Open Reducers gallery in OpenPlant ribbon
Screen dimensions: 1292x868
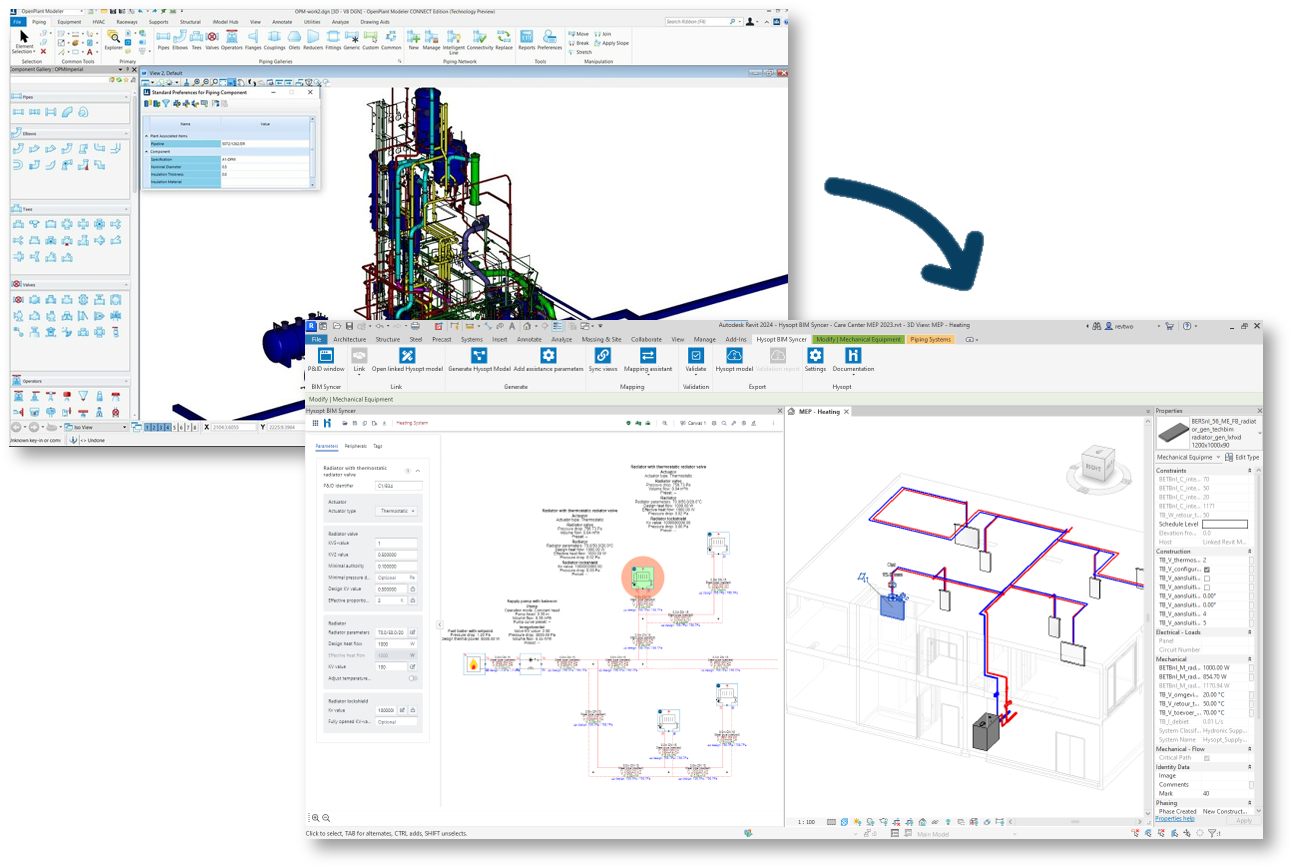[313, 39]
